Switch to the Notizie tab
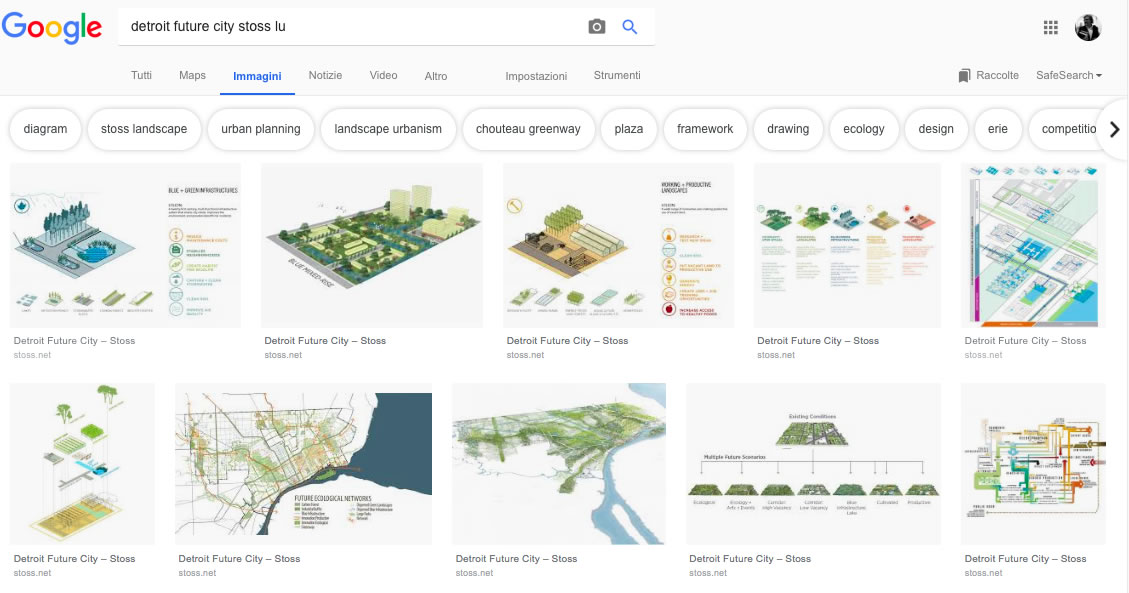This screenshot has height=593, width=1129. click(x=325, y=76)
